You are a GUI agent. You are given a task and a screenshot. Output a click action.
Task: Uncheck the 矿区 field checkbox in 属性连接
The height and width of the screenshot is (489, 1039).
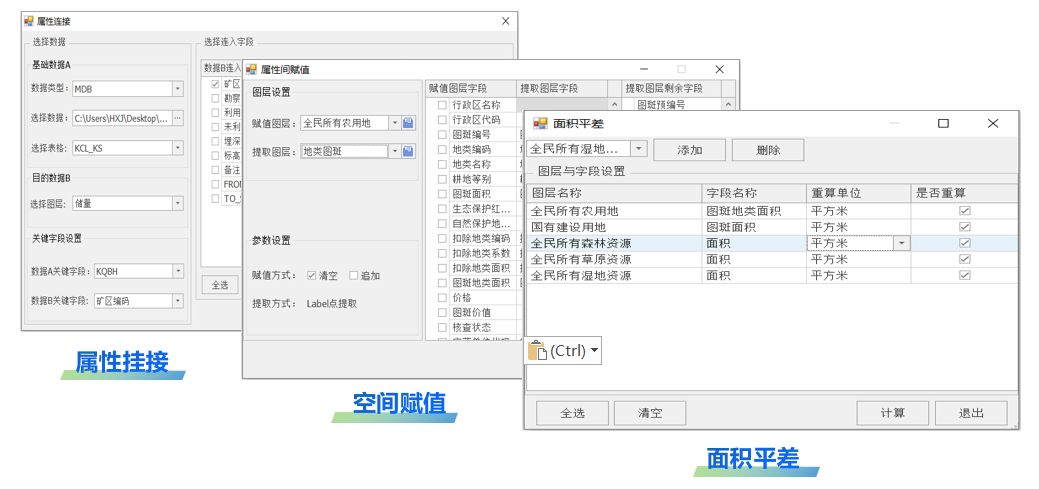(x=215, y=84)
